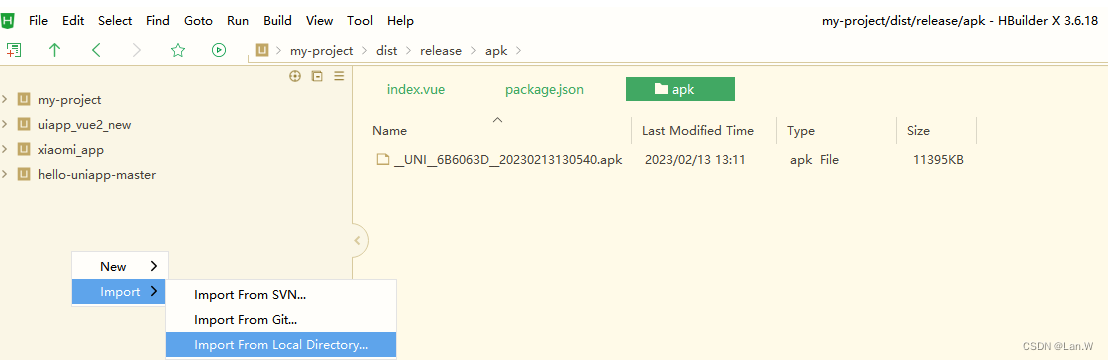Open the sidebar hamburger menu icon
1108x360 pixels.
click(x=339, y=76)
